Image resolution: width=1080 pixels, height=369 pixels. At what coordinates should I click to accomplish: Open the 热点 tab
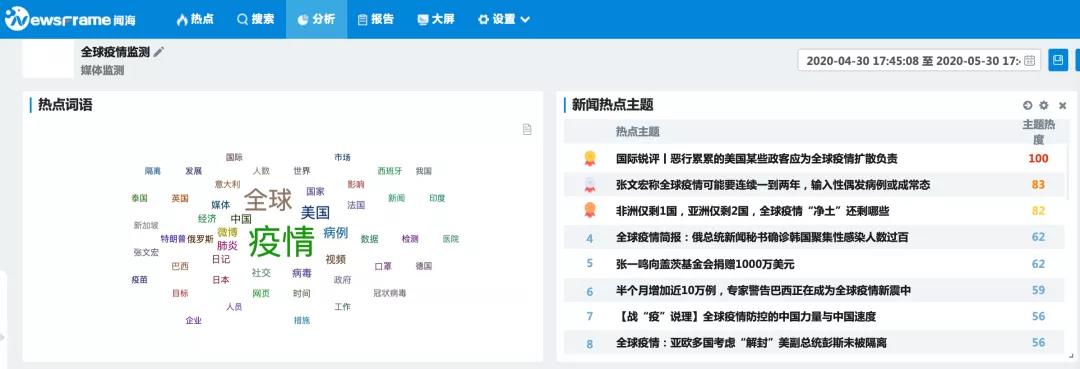pos(195,19)
